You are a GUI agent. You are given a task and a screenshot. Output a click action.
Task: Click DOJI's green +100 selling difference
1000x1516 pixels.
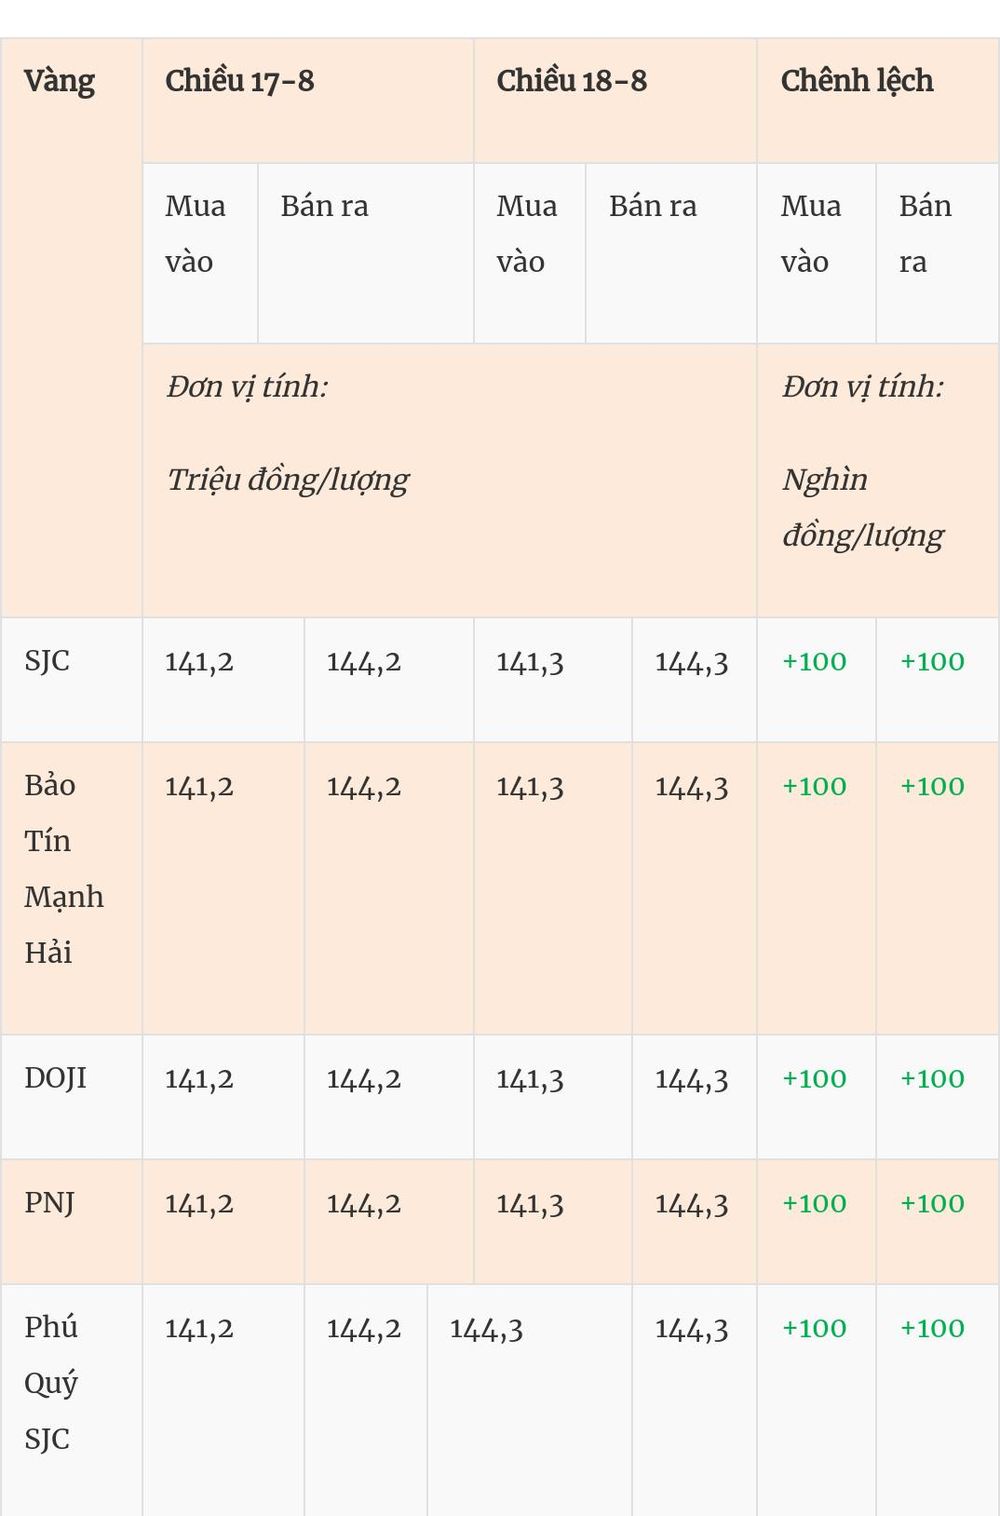(932, 1078)
